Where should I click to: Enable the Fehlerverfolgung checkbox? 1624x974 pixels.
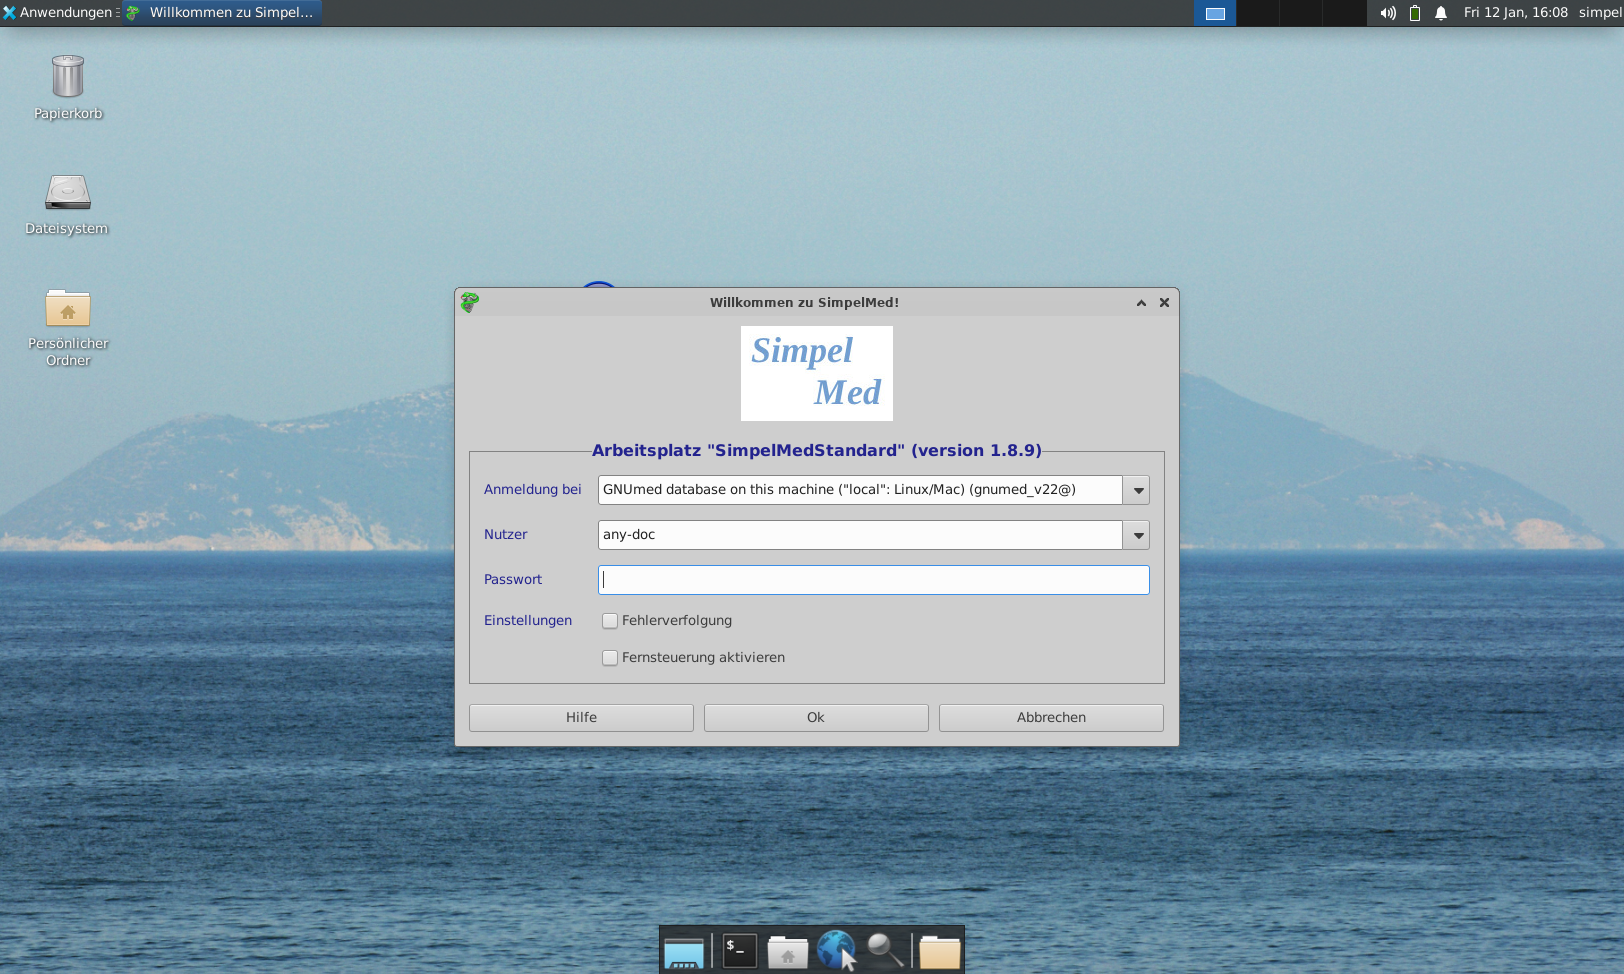click(610, 621)
